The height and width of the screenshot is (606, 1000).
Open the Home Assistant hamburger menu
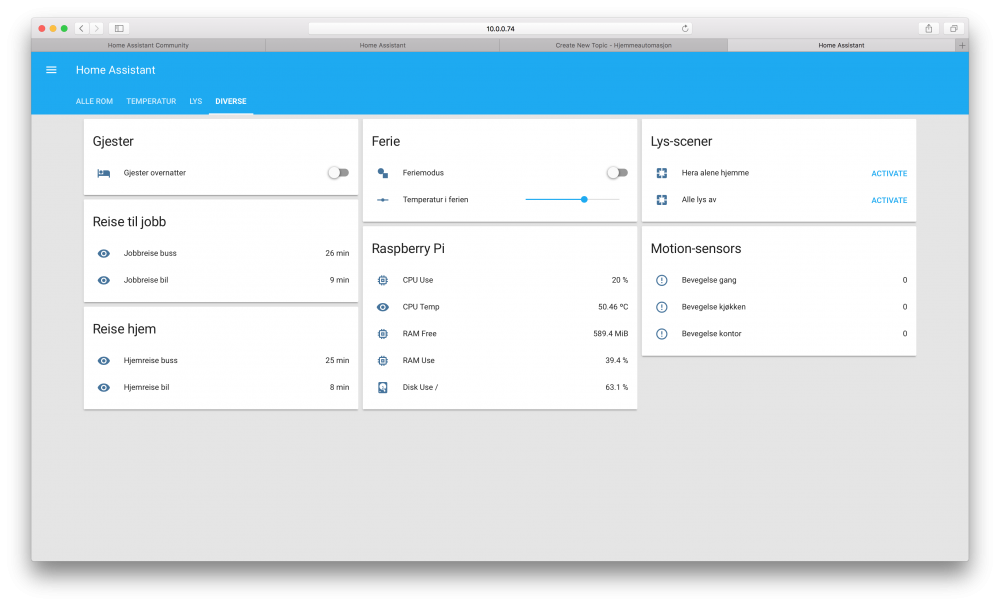pos(51,70)
